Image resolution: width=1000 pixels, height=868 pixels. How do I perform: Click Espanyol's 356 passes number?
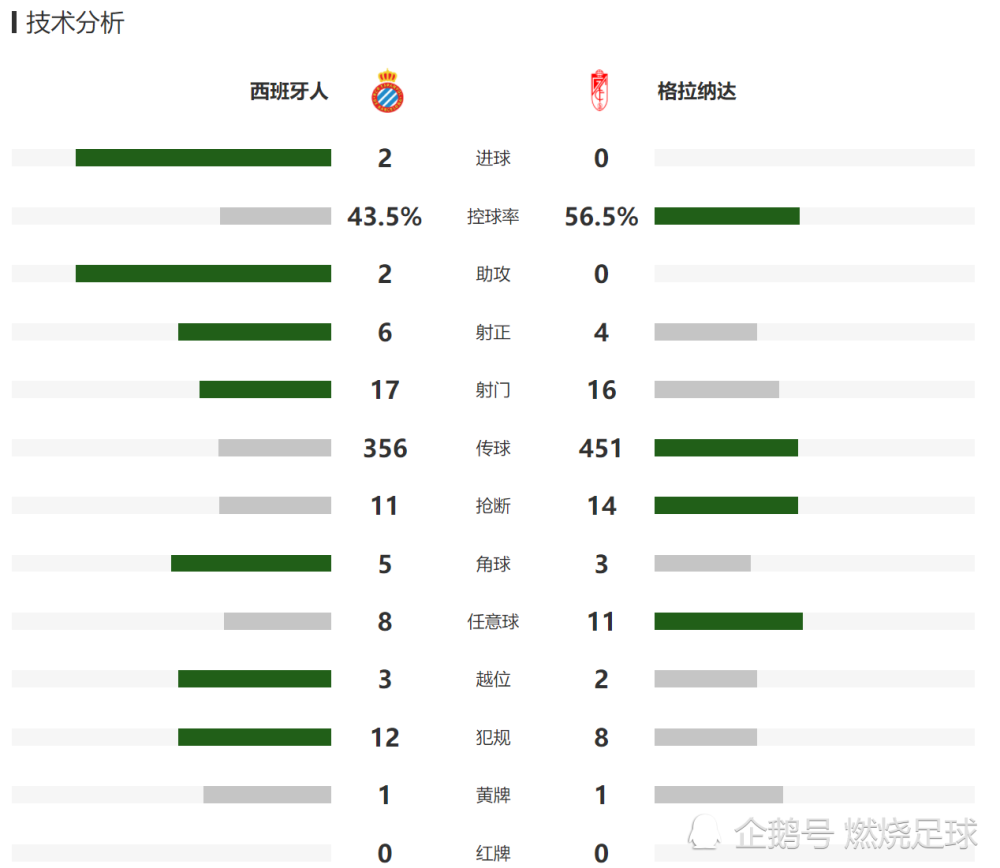click(x=385, y=448)
